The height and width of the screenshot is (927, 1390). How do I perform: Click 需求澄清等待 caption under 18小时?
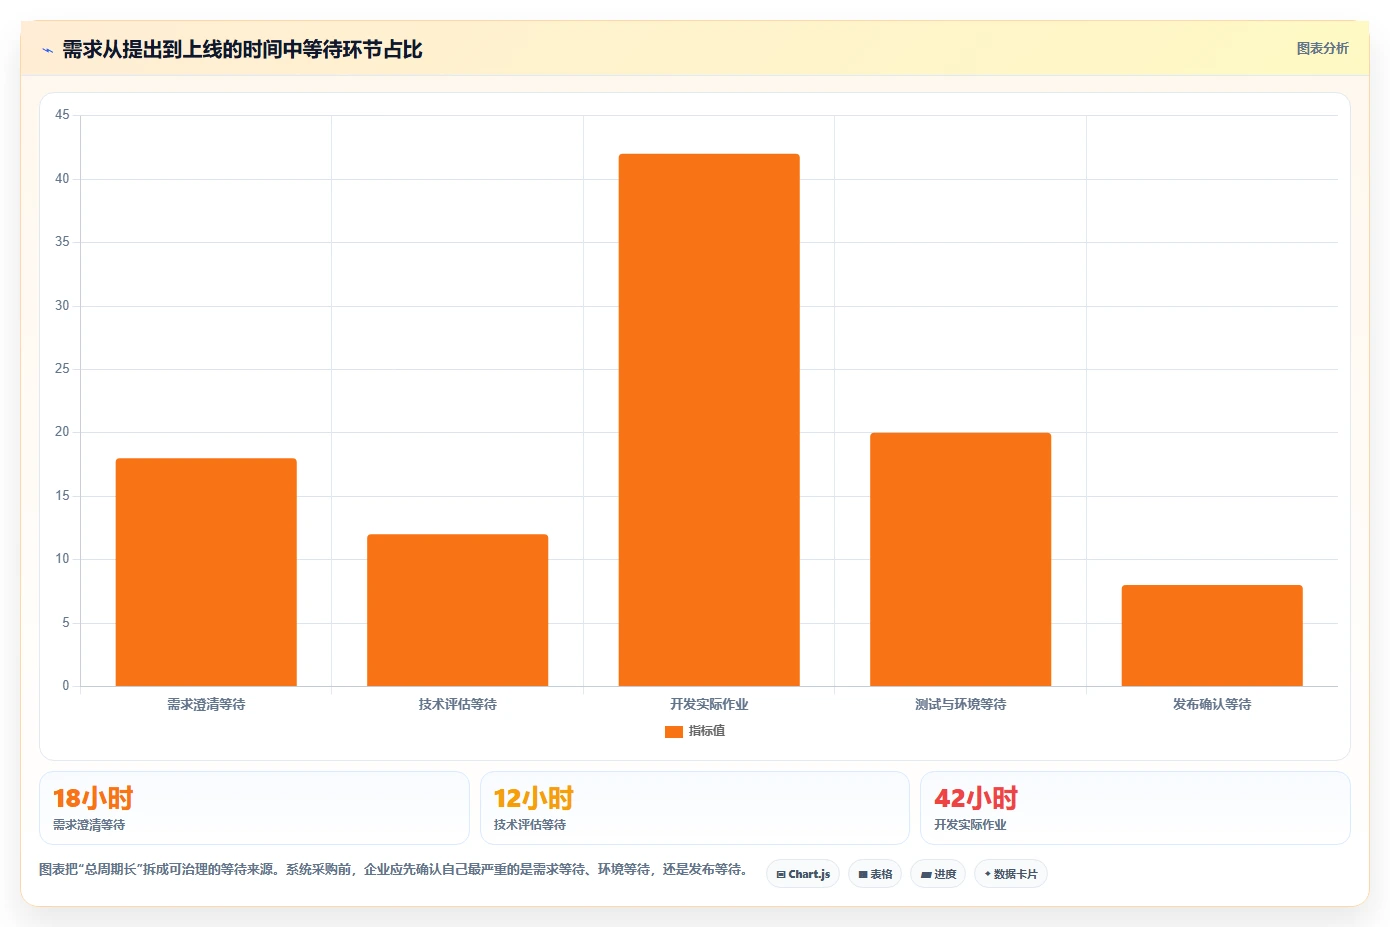tap(89, 825)
